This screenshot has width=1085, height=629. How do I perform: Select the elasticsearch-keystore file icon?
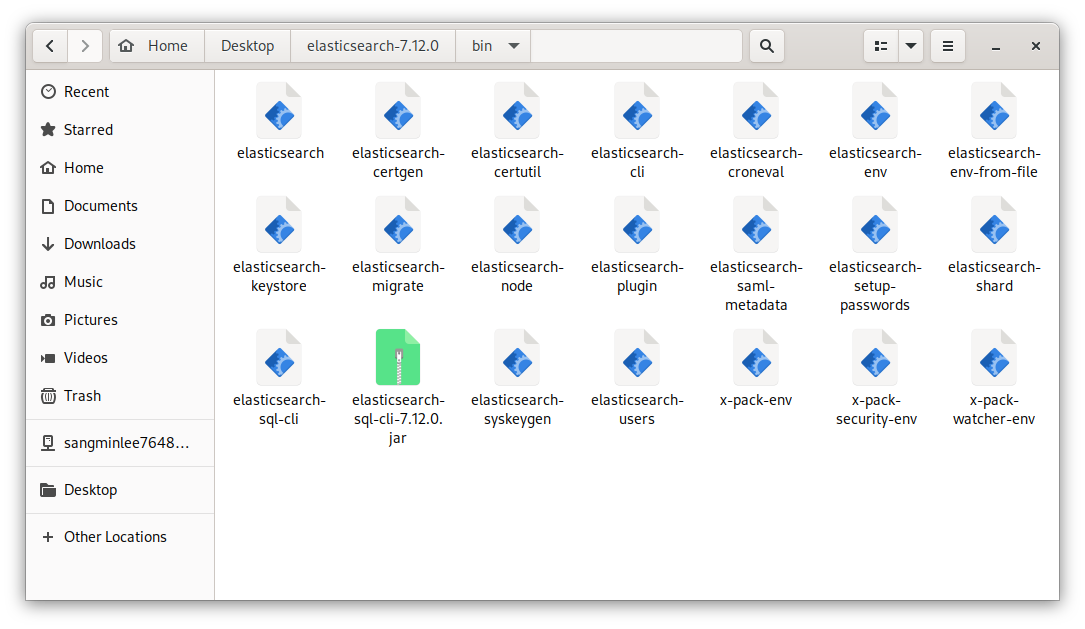pos(280,225)
